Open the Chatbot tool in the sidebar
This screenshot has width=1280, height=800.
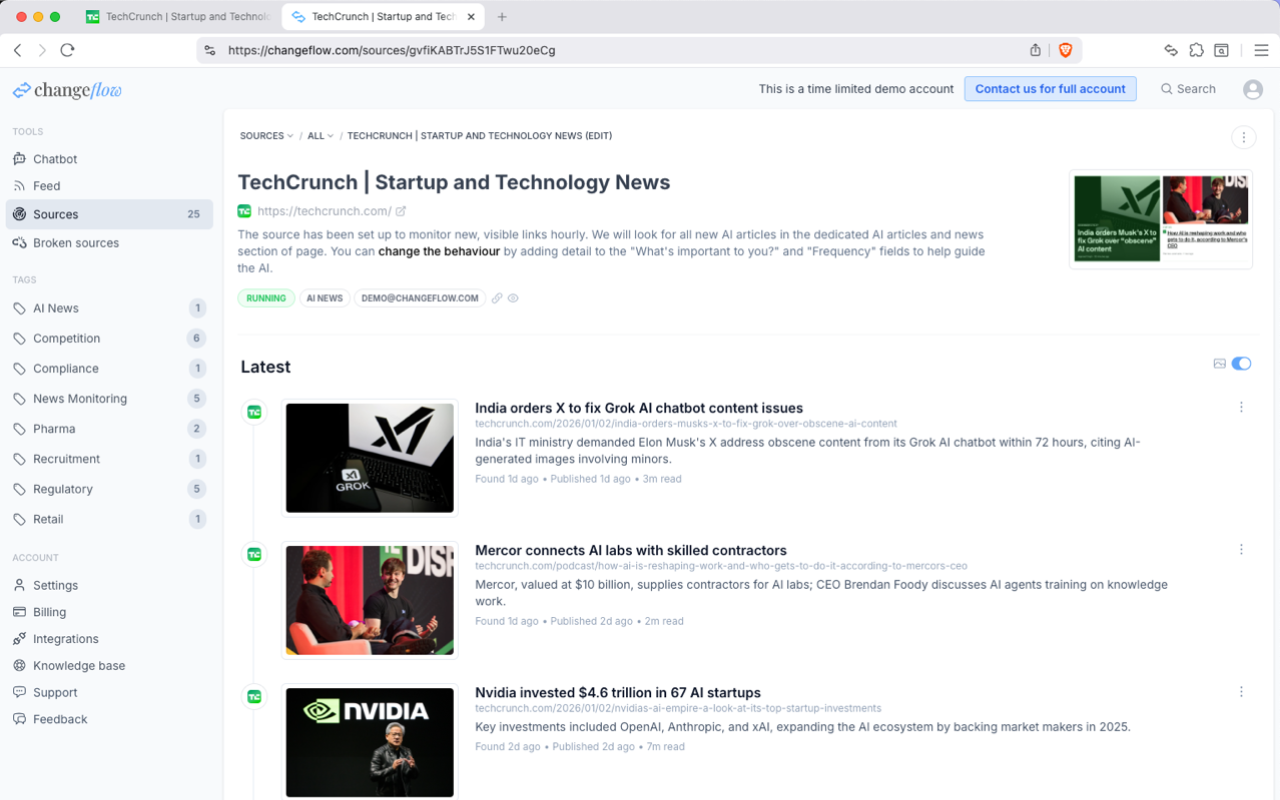click(x=53, y=158)
